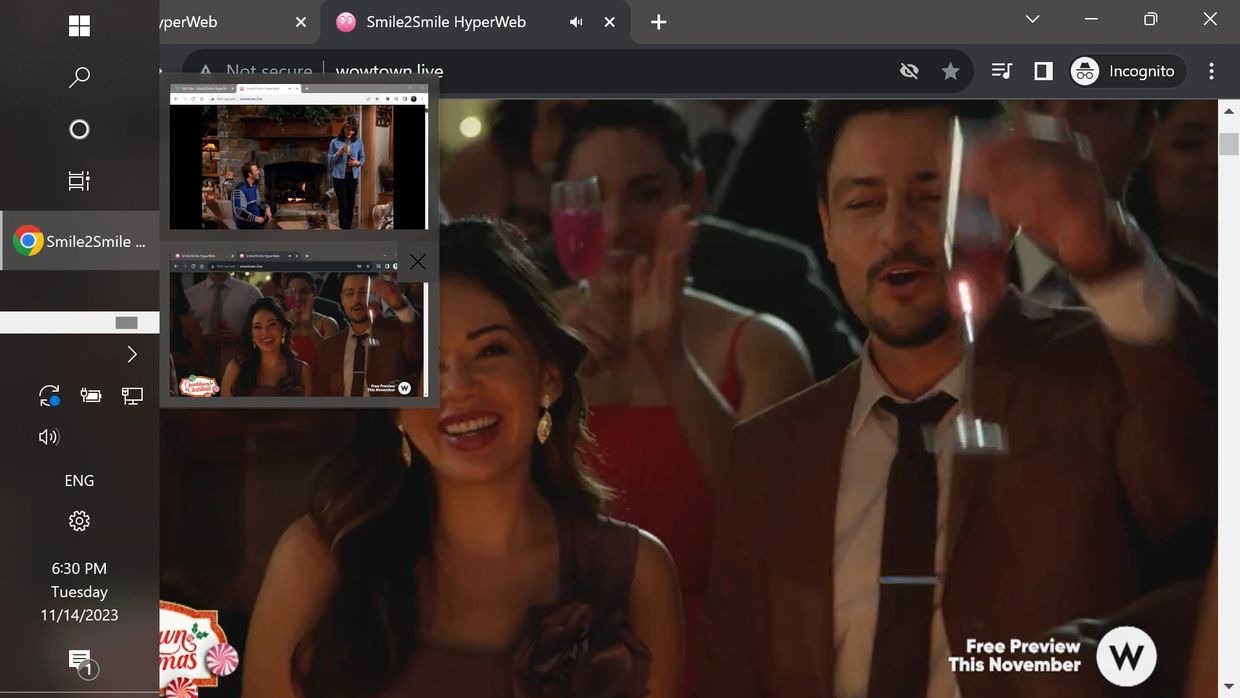This screenshot has width=1240, height=698.
Task: Open Windows Task View
Action: coord(79,181)
